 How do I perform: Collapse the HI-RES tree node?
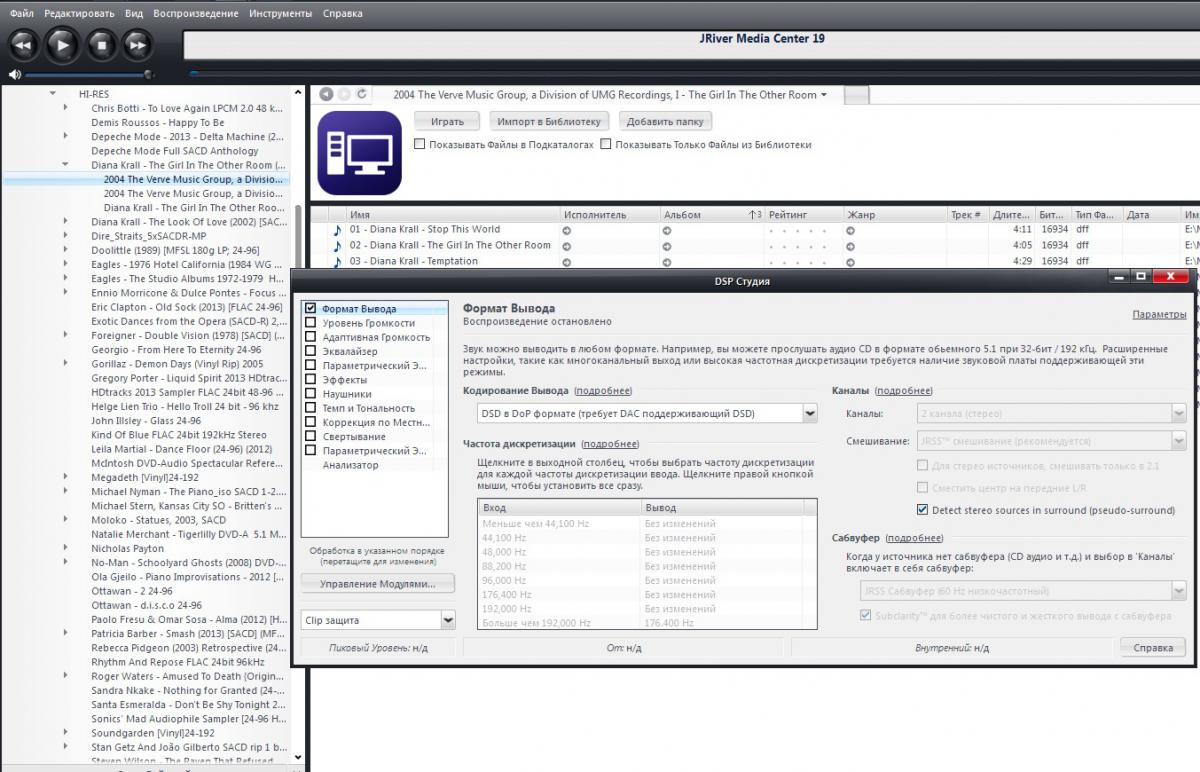[53, 93]
